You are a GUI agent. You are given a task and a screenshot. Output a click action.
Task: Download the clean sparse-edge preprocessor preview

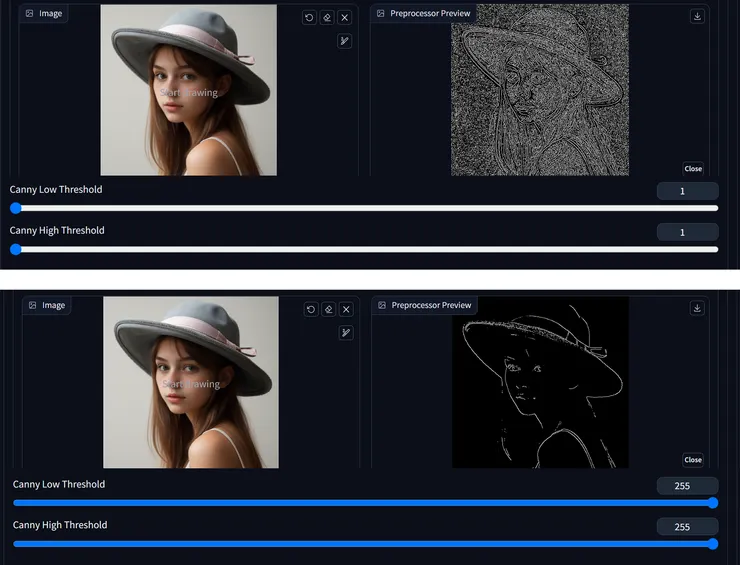(x=697, y=308)
